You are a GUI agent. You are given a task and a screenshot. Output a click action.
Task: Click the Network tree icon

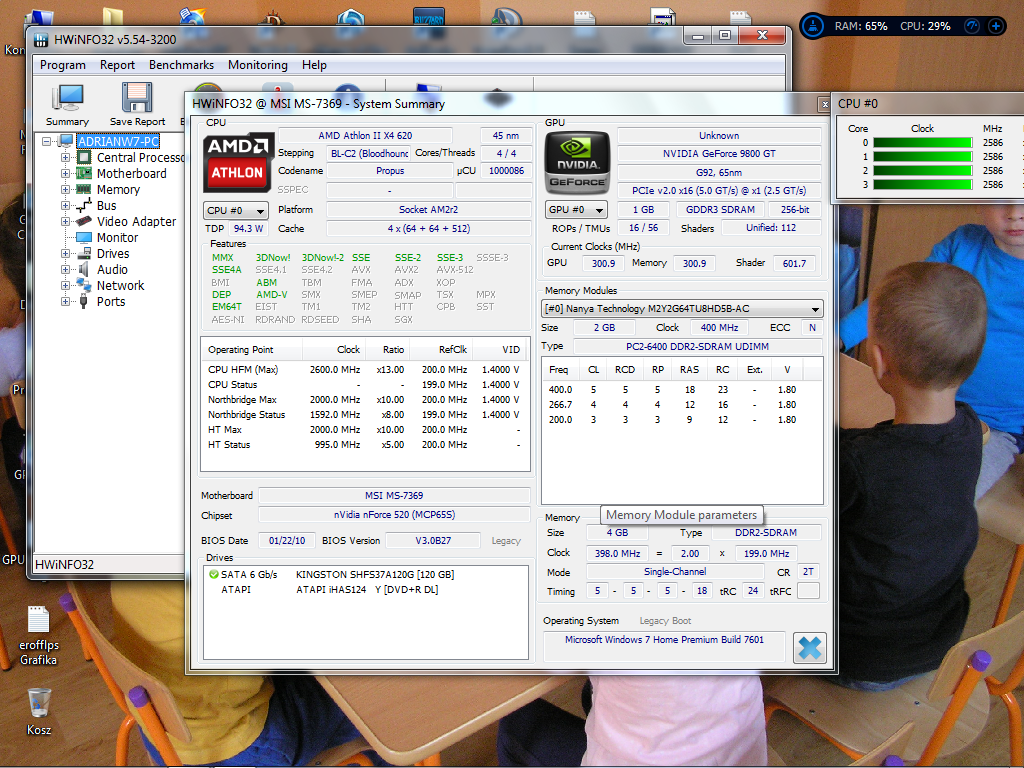84,285
